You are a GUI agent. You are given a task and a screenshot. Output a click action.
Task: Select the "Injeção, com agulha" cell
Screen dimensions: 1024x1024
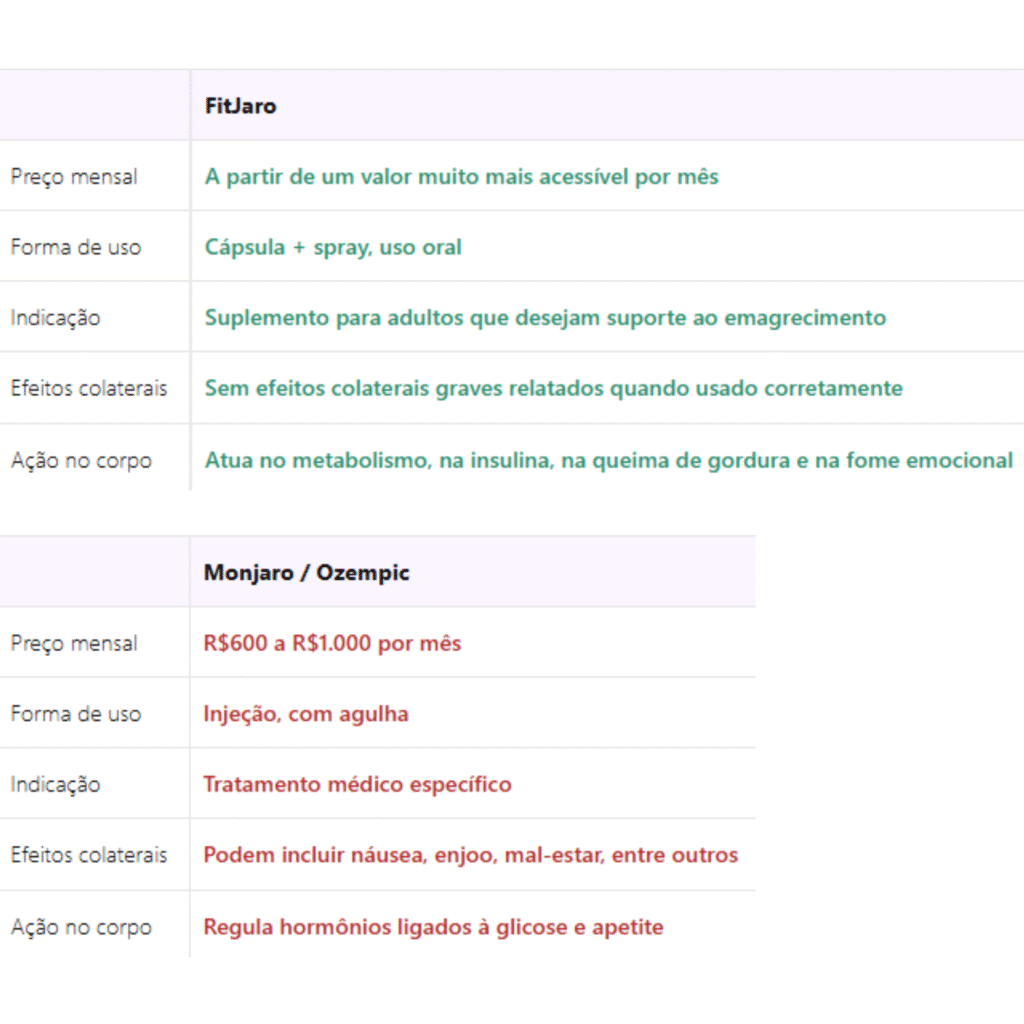(x=305, y=714)
